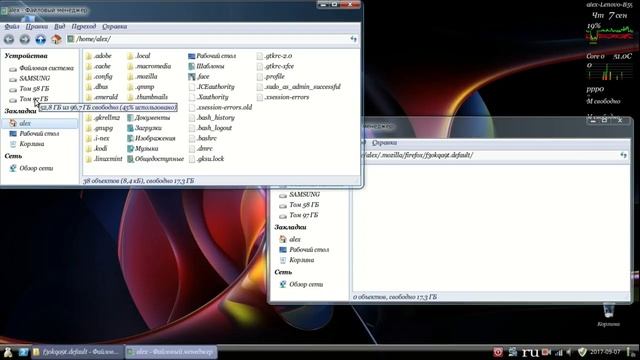The width and height of the screenshot is (640, 360).
Task: Go back using the left arrow toolbar icon
Action: point(9,39)
